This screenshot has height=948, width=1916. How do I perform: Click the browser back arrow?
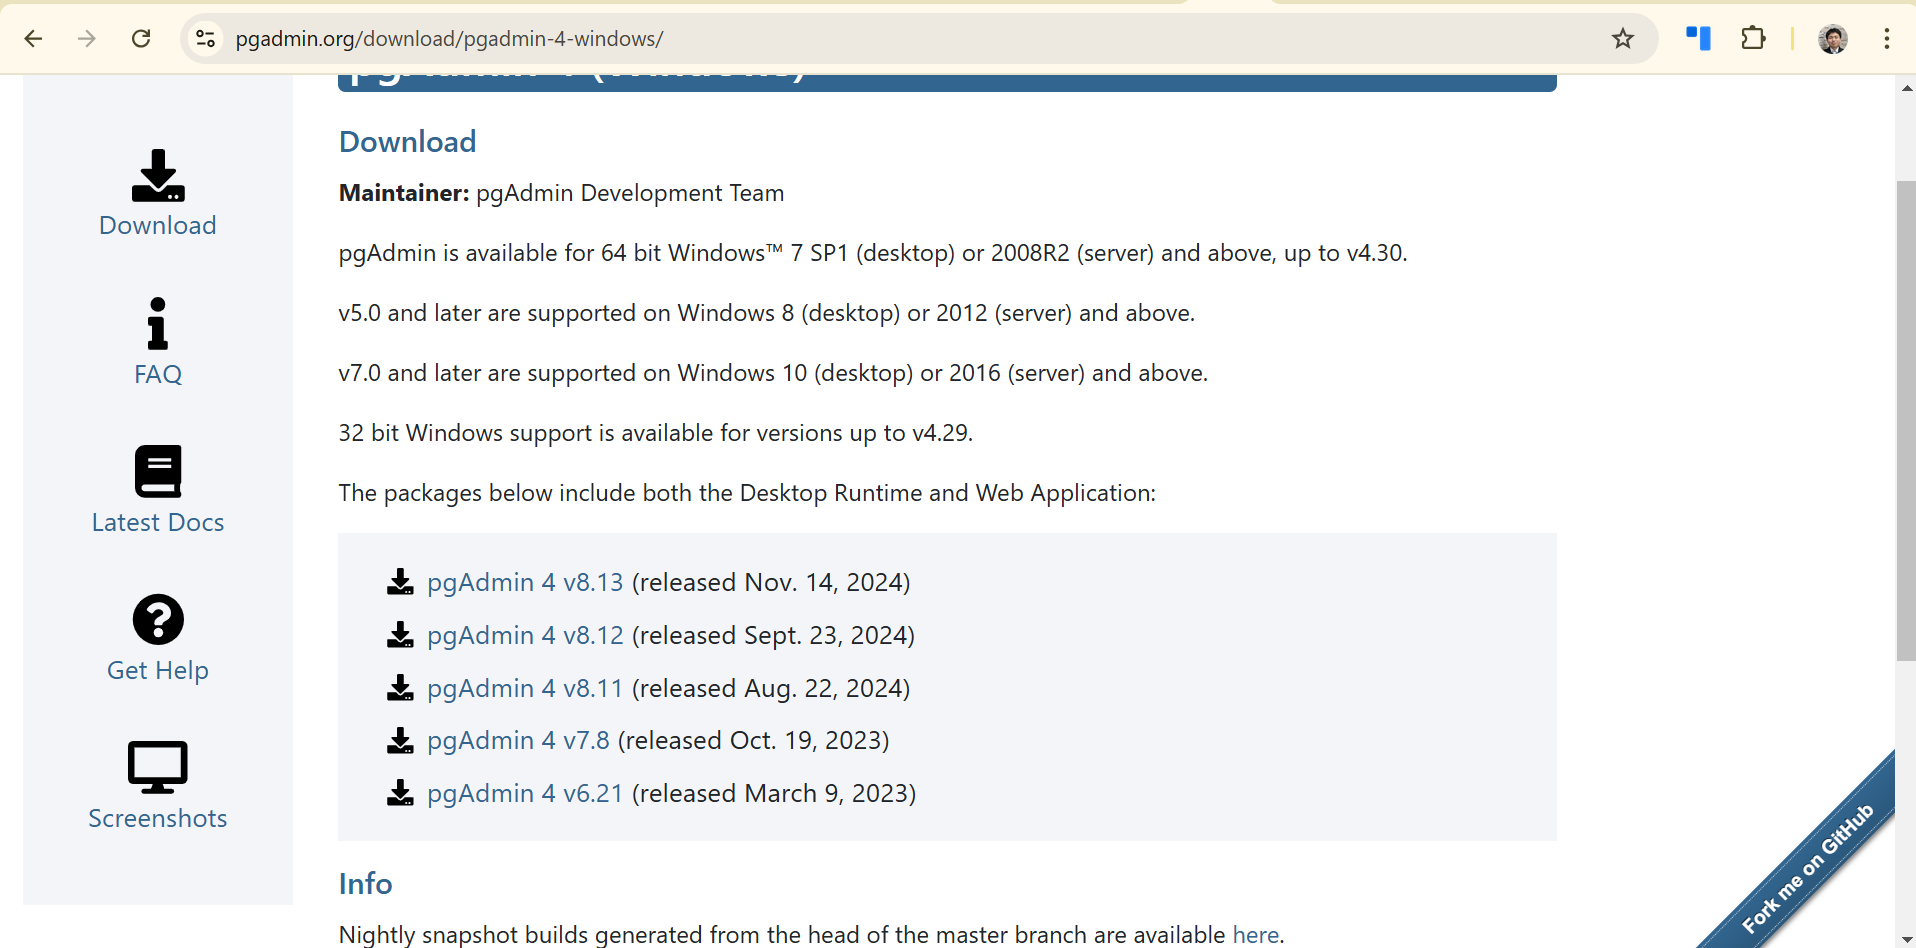click(33, 39)
